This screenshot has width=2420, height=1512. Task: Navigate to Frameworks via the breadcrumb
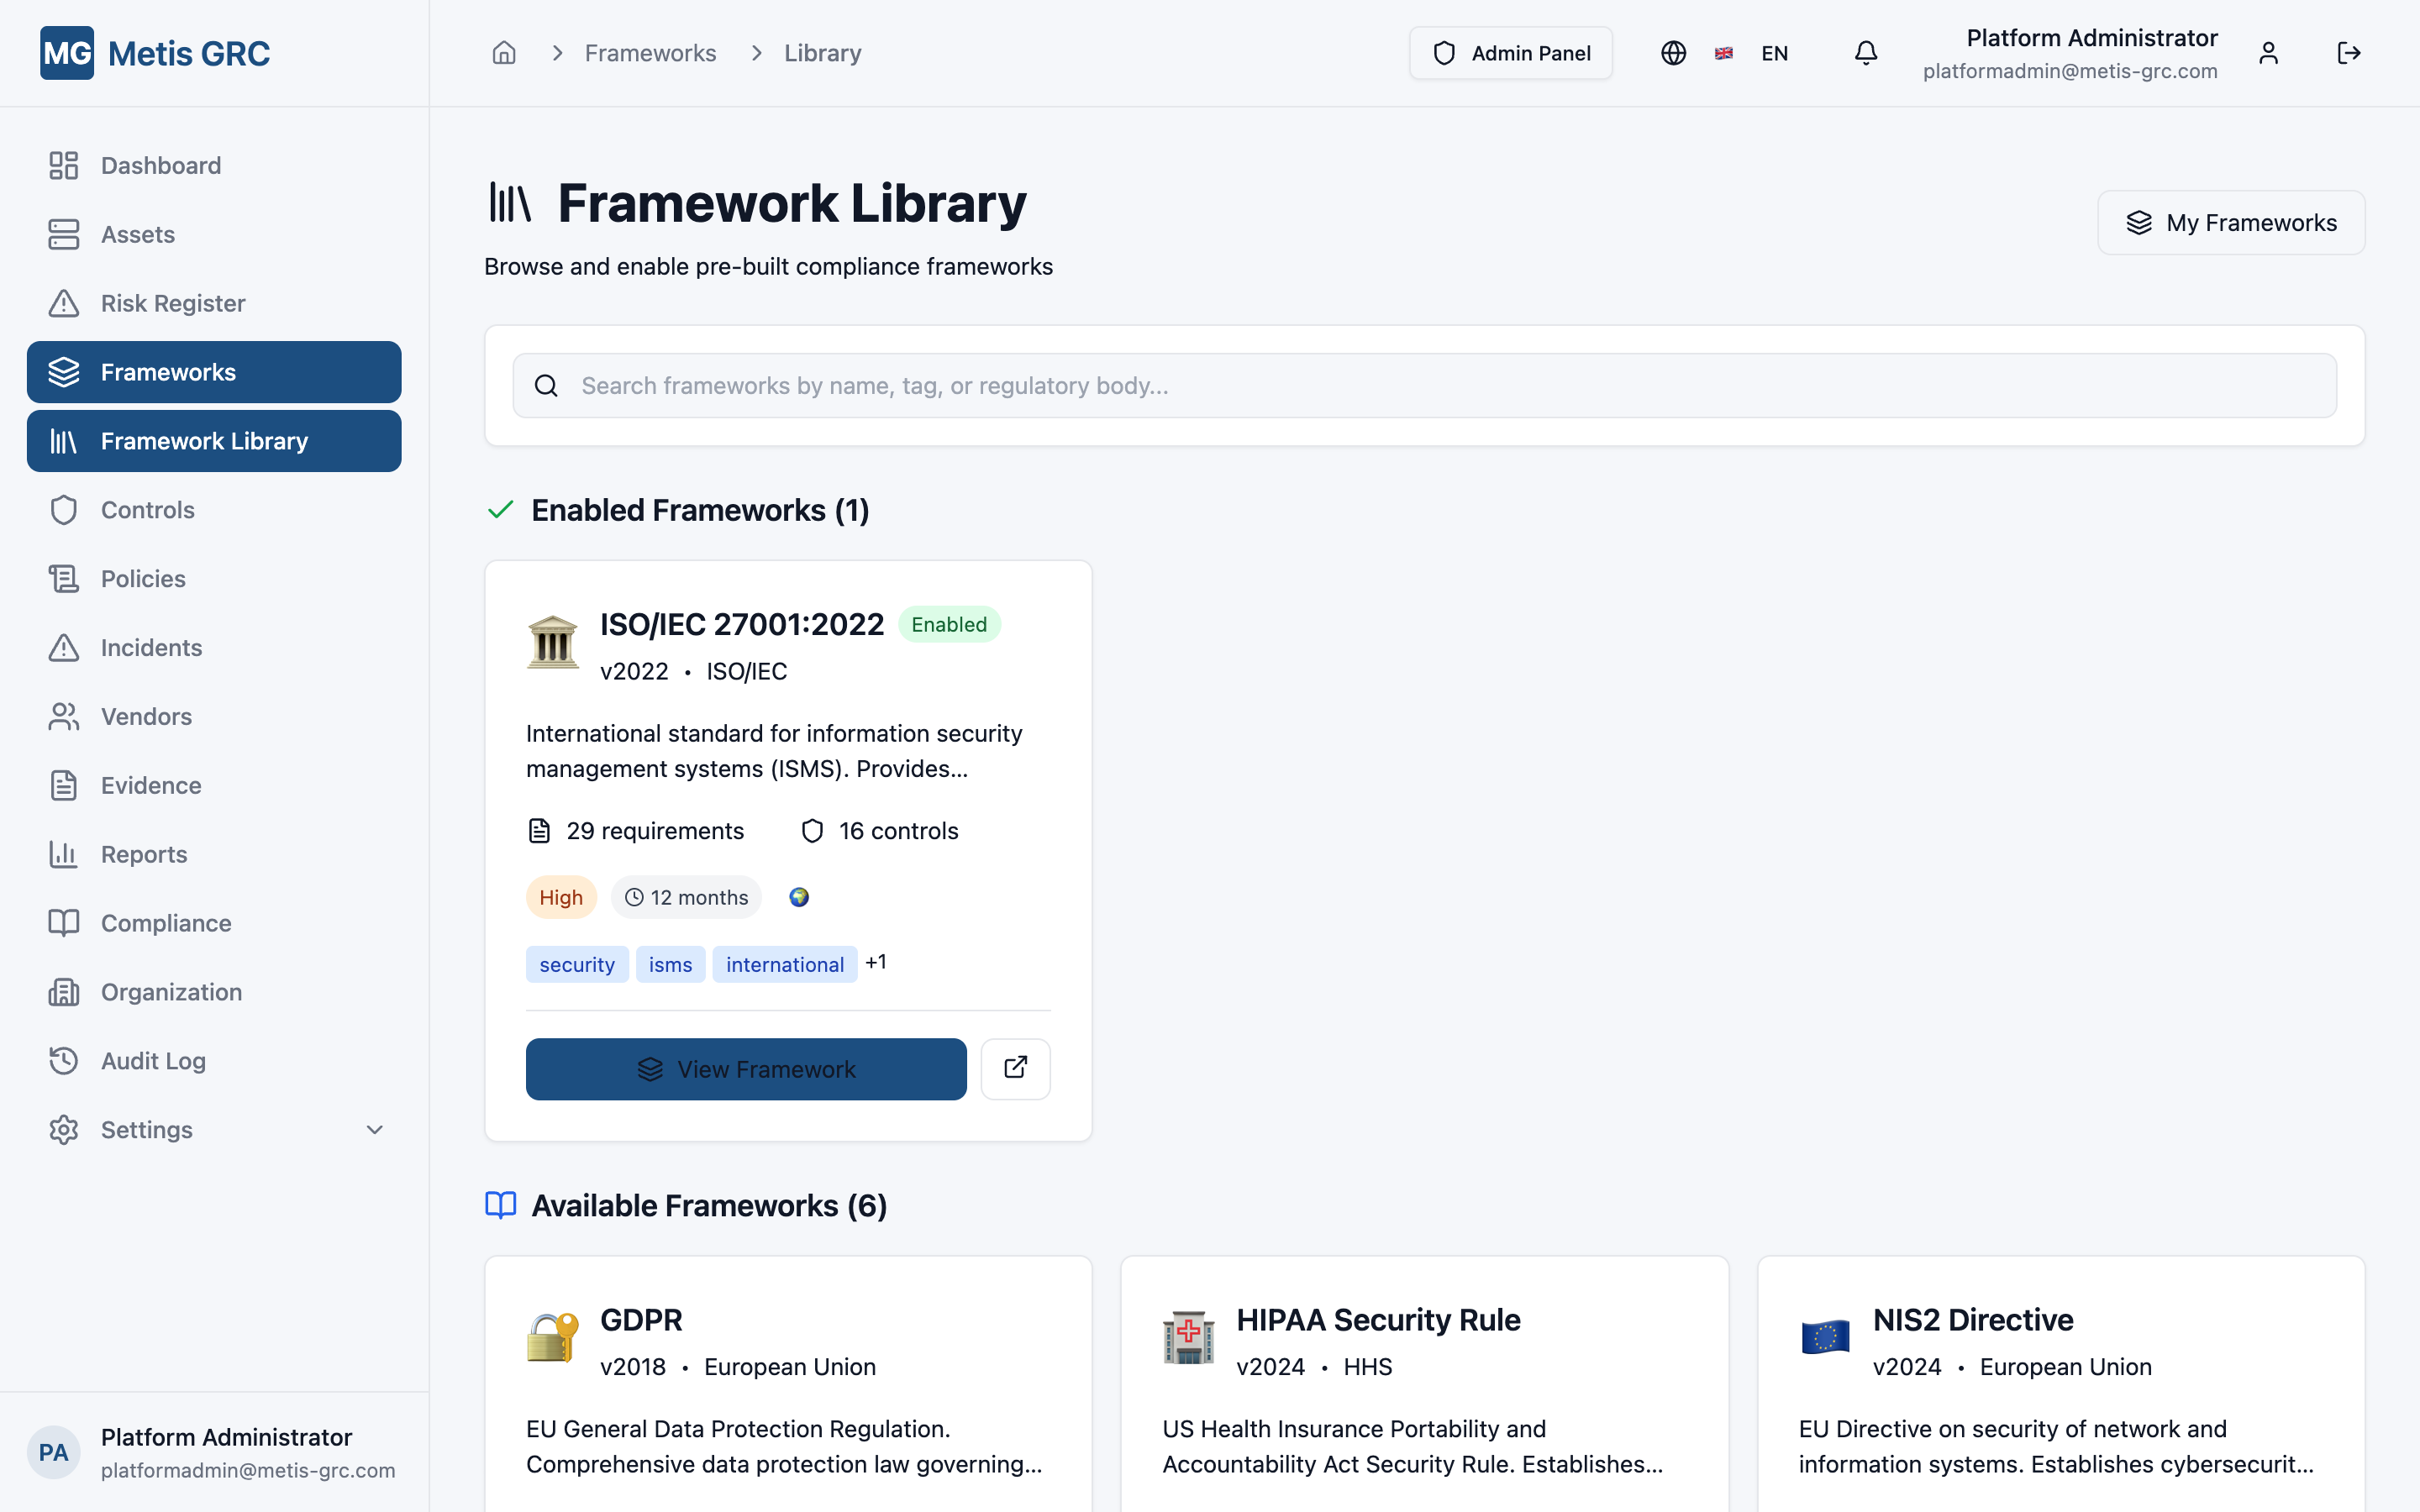(x=649, y=52)
